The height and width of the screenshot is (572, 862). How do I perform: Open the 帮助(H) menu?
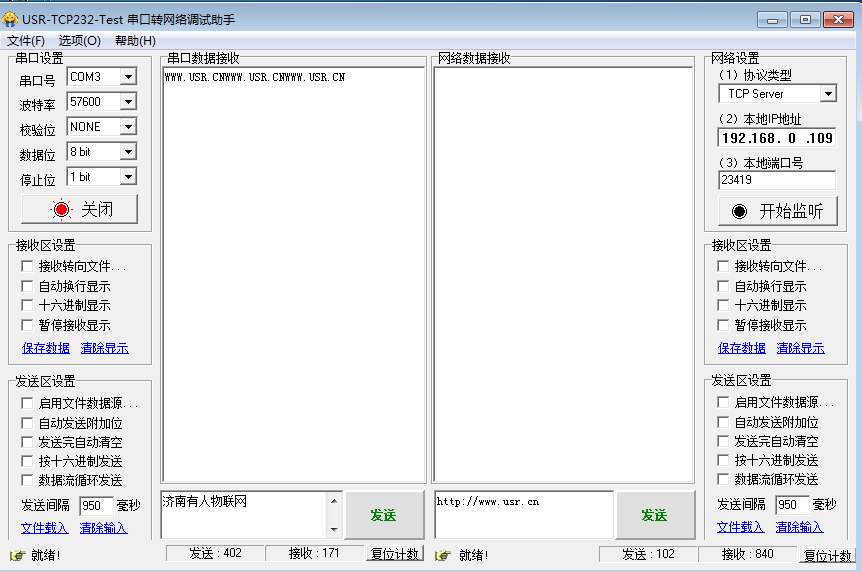click(x=135, y=41)
